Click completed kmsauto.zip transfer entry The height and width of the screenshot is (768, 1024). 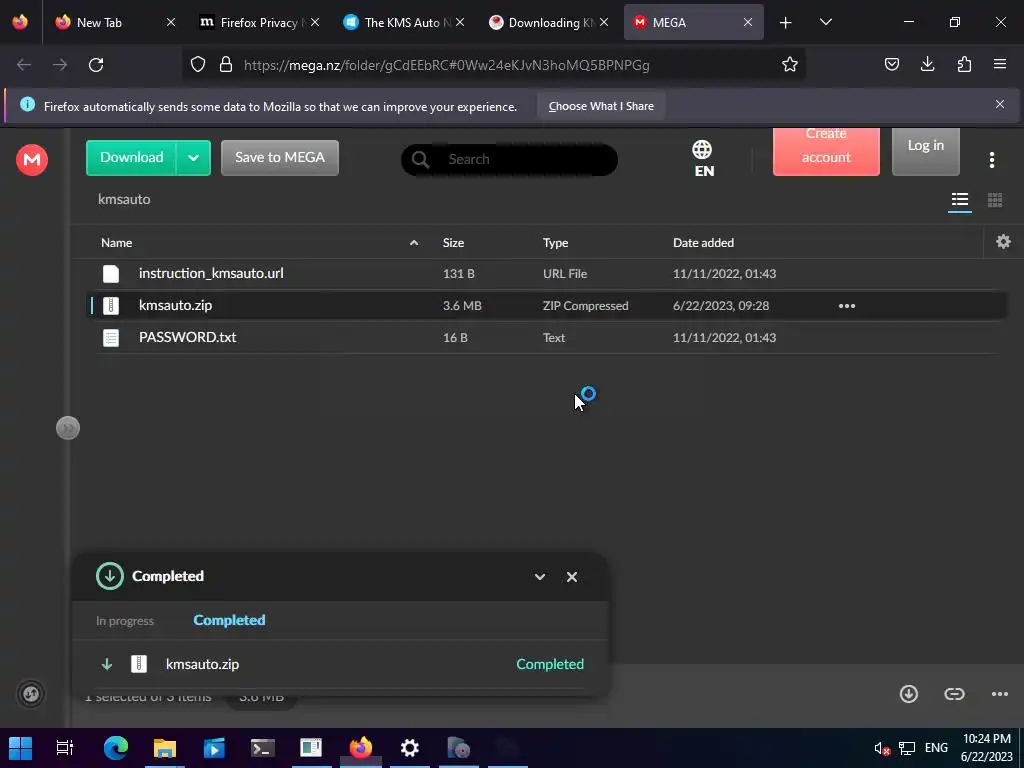pyautogui.click(x=341, y=664)
